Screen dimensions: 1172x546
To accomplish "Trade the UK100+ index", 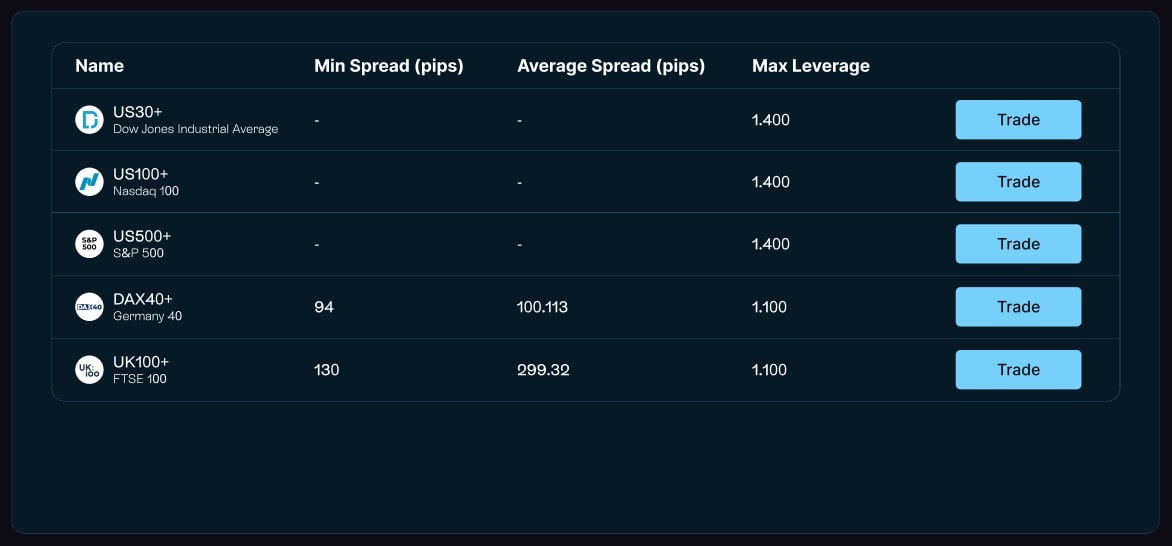I will pos(1018,369).
